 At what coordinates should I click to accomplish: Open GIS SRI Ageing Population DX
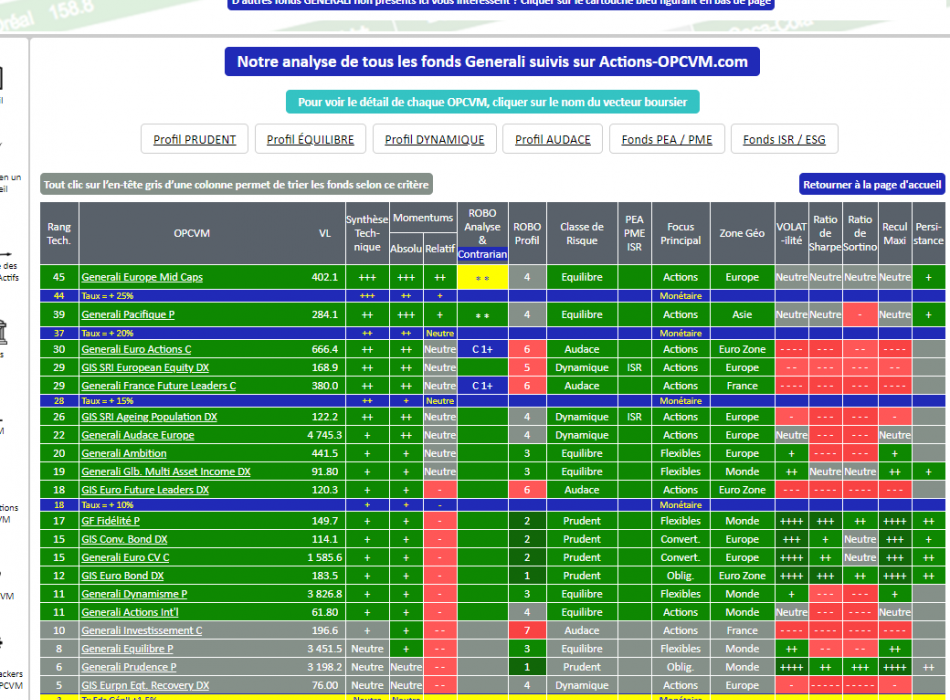tap(149, 417)
